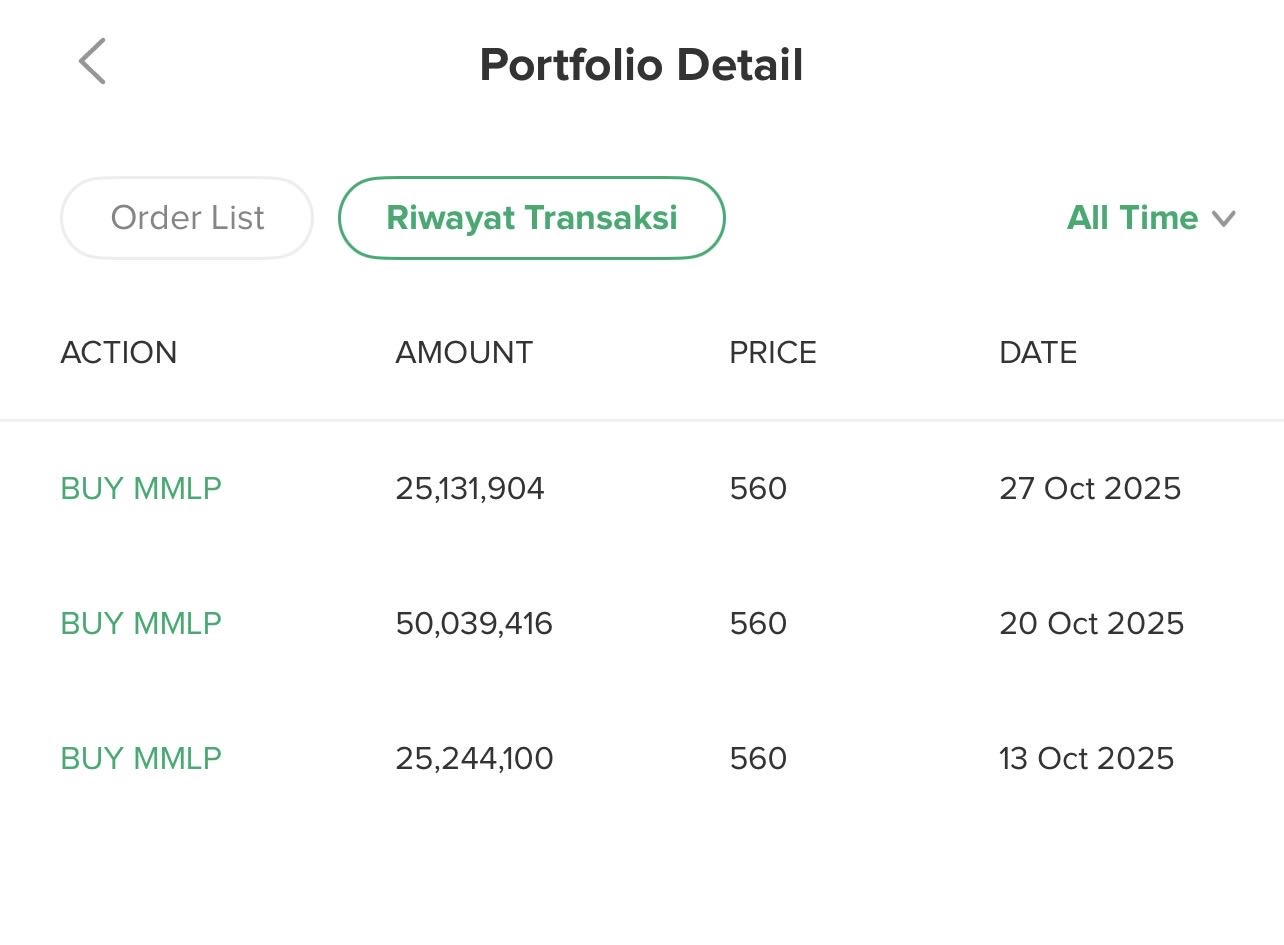
Task: Click the chevron next to All Time
Action: point(1224,219)
